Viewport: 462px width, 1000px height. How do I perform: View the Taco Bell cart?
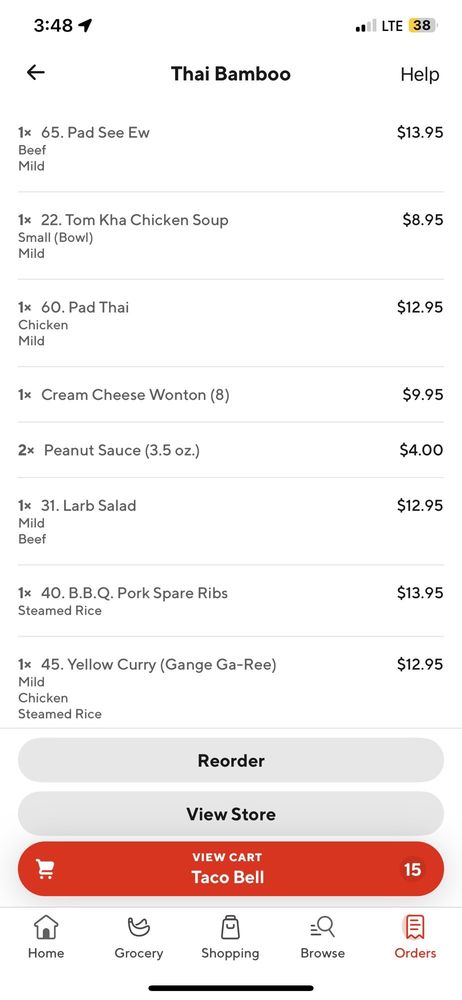[x=231, y=869]
